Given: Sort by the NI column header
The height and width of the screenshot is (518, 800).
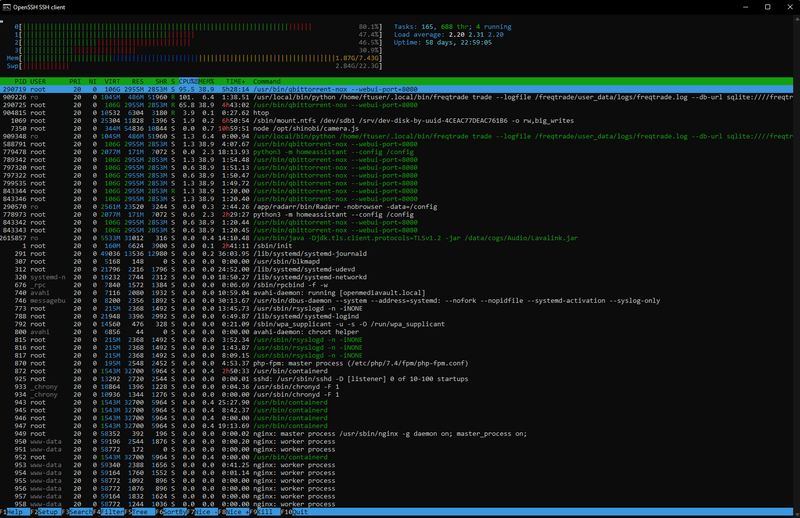Looking at the screenshot, I should tap(92, 82).
